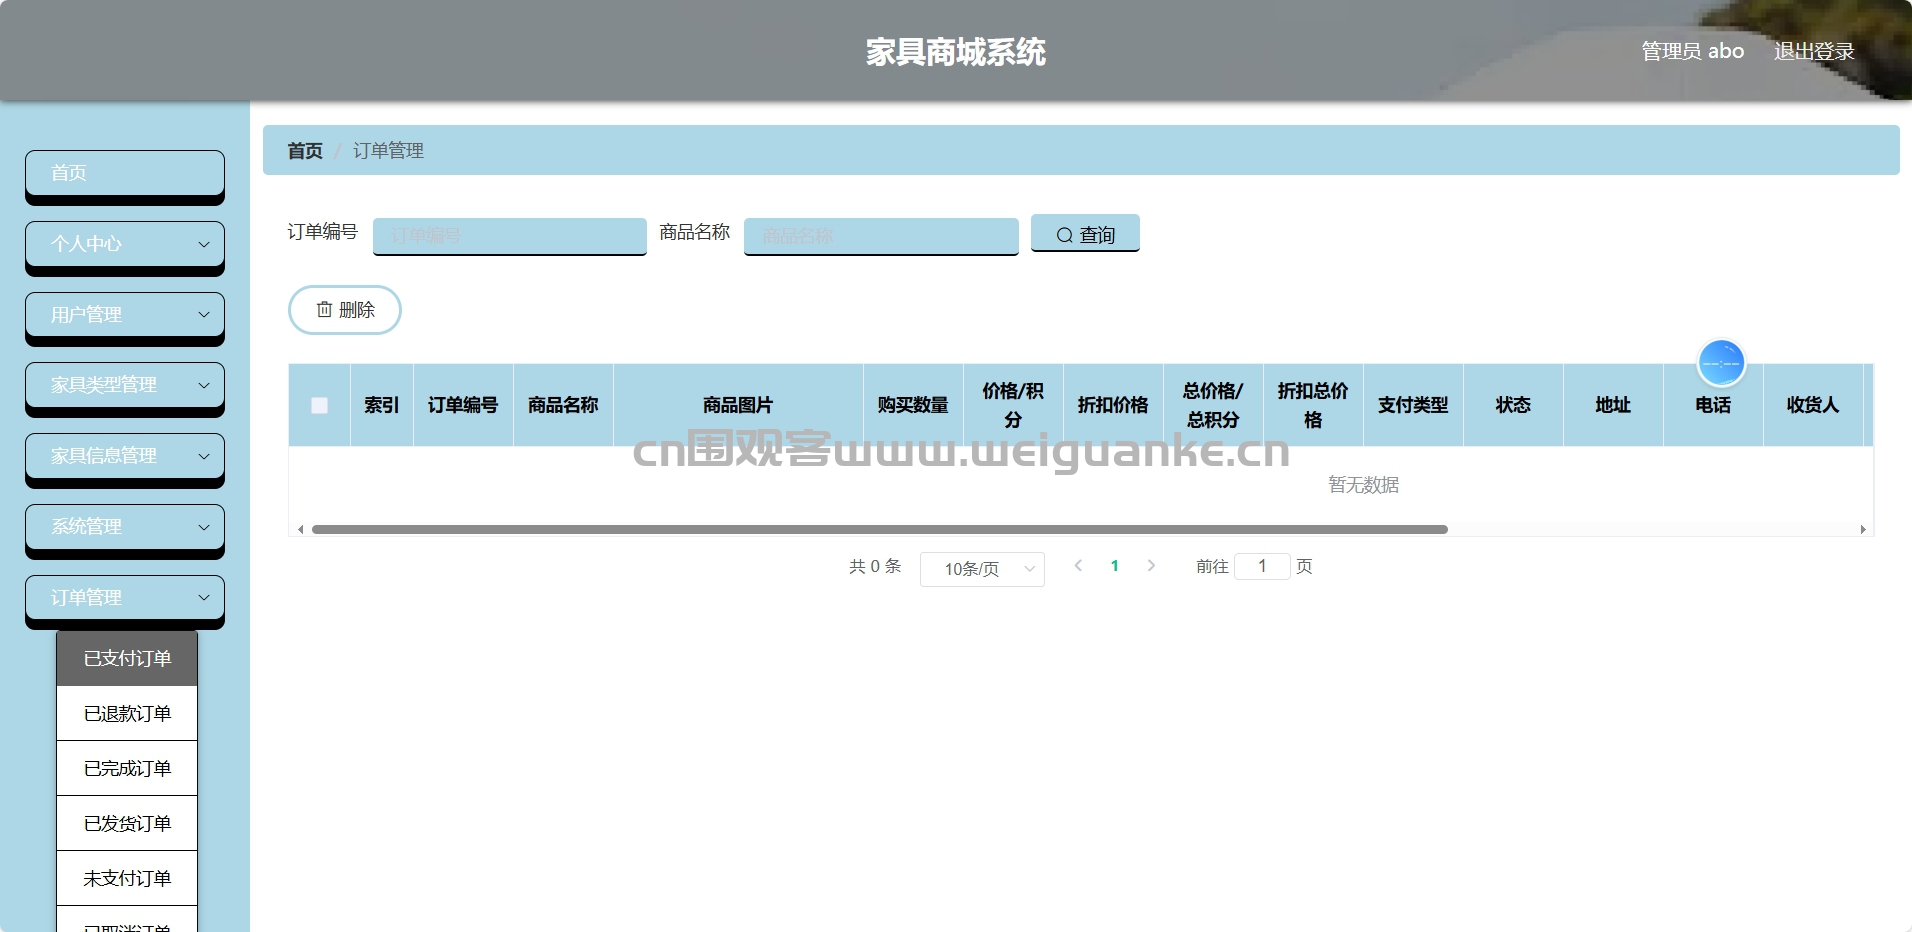Viewport: 1912px width, 932px height.
Task: Focus the 商品名称 input field
Action: pyautogui.click(x=881, y=236)
